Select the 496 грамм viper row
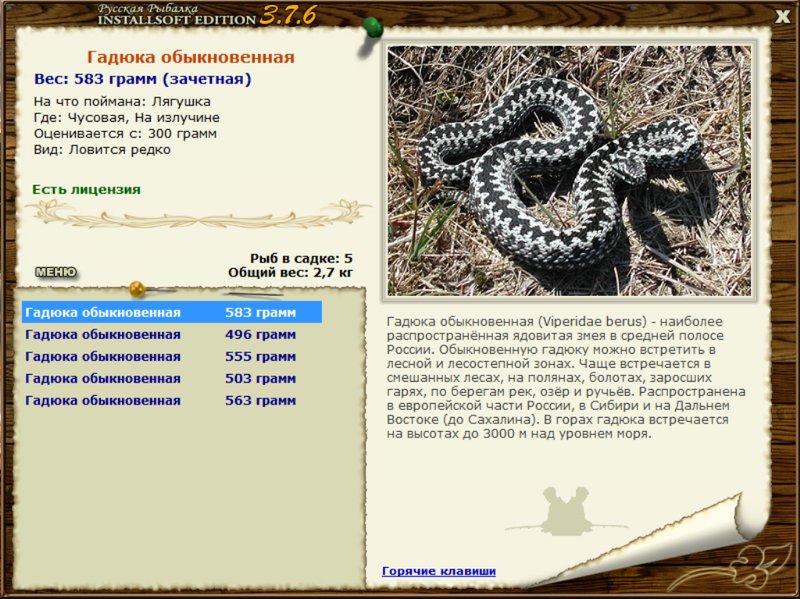Screen dimensions: 800x599 (x=172, y=334)
